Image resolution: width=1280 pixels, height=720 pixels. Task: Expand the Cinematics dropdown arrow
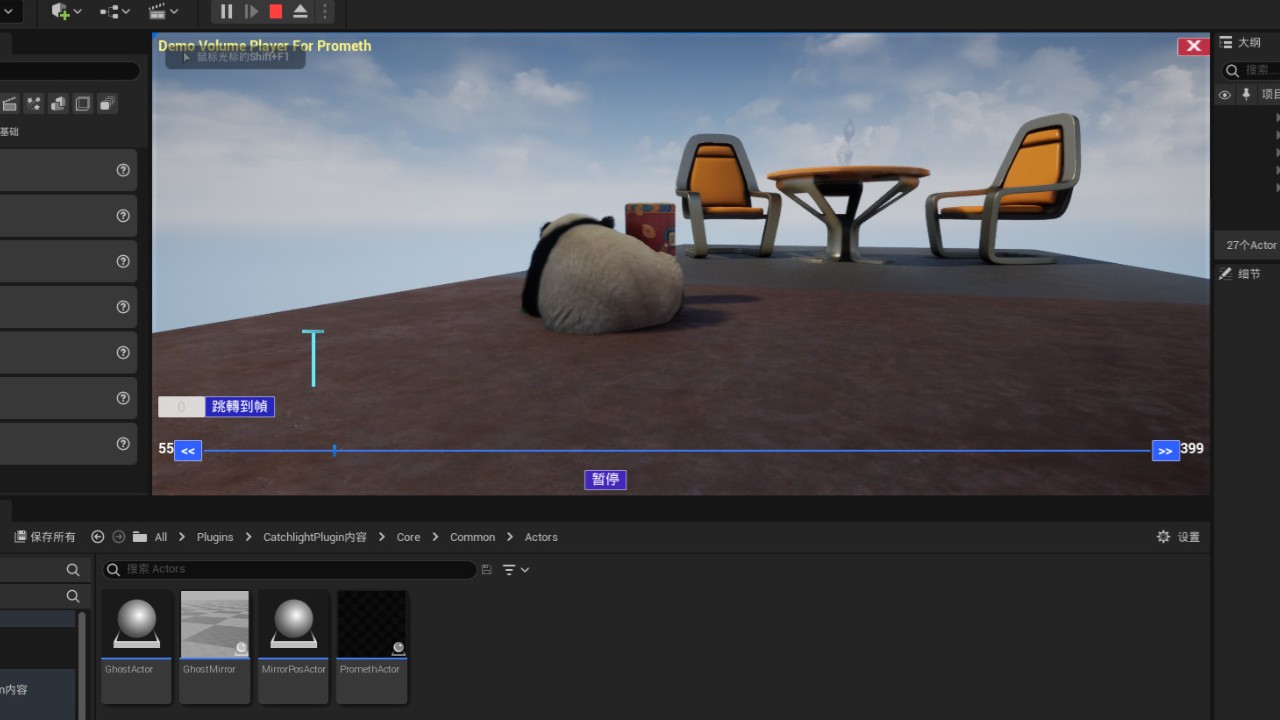coord(175,12)
